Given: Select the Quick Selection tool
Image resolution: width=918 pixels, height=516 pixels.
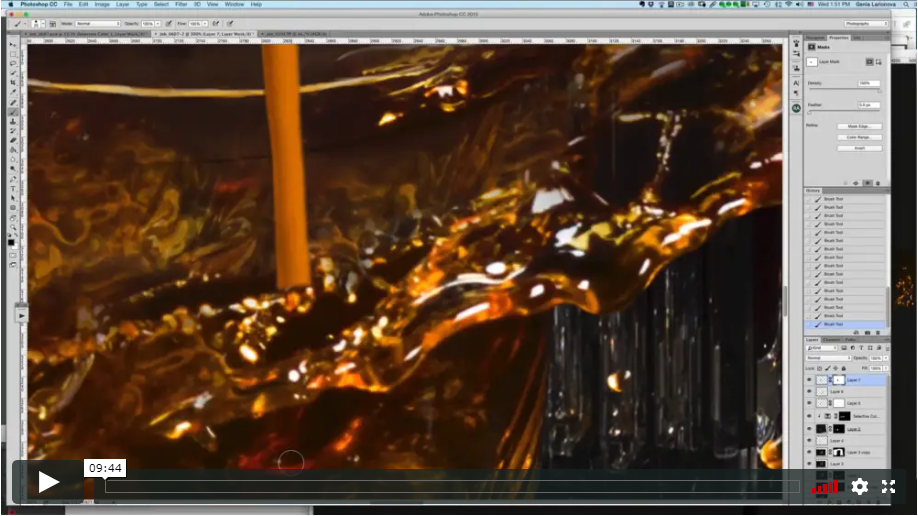Looking at the screenshot, I should click(x=13, y=73).
